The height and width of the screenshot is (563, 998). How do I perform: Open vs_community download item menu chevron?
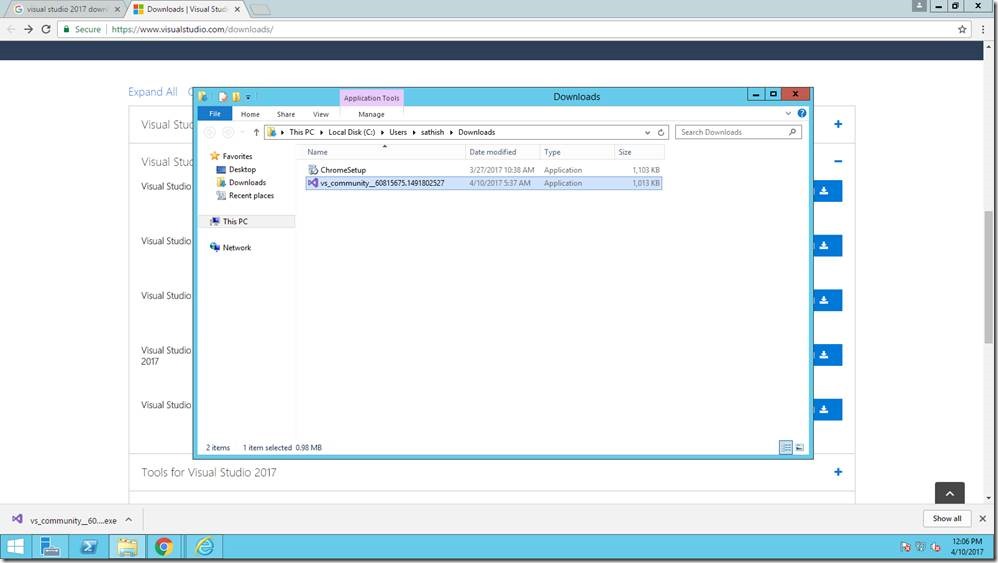(129, 520)
